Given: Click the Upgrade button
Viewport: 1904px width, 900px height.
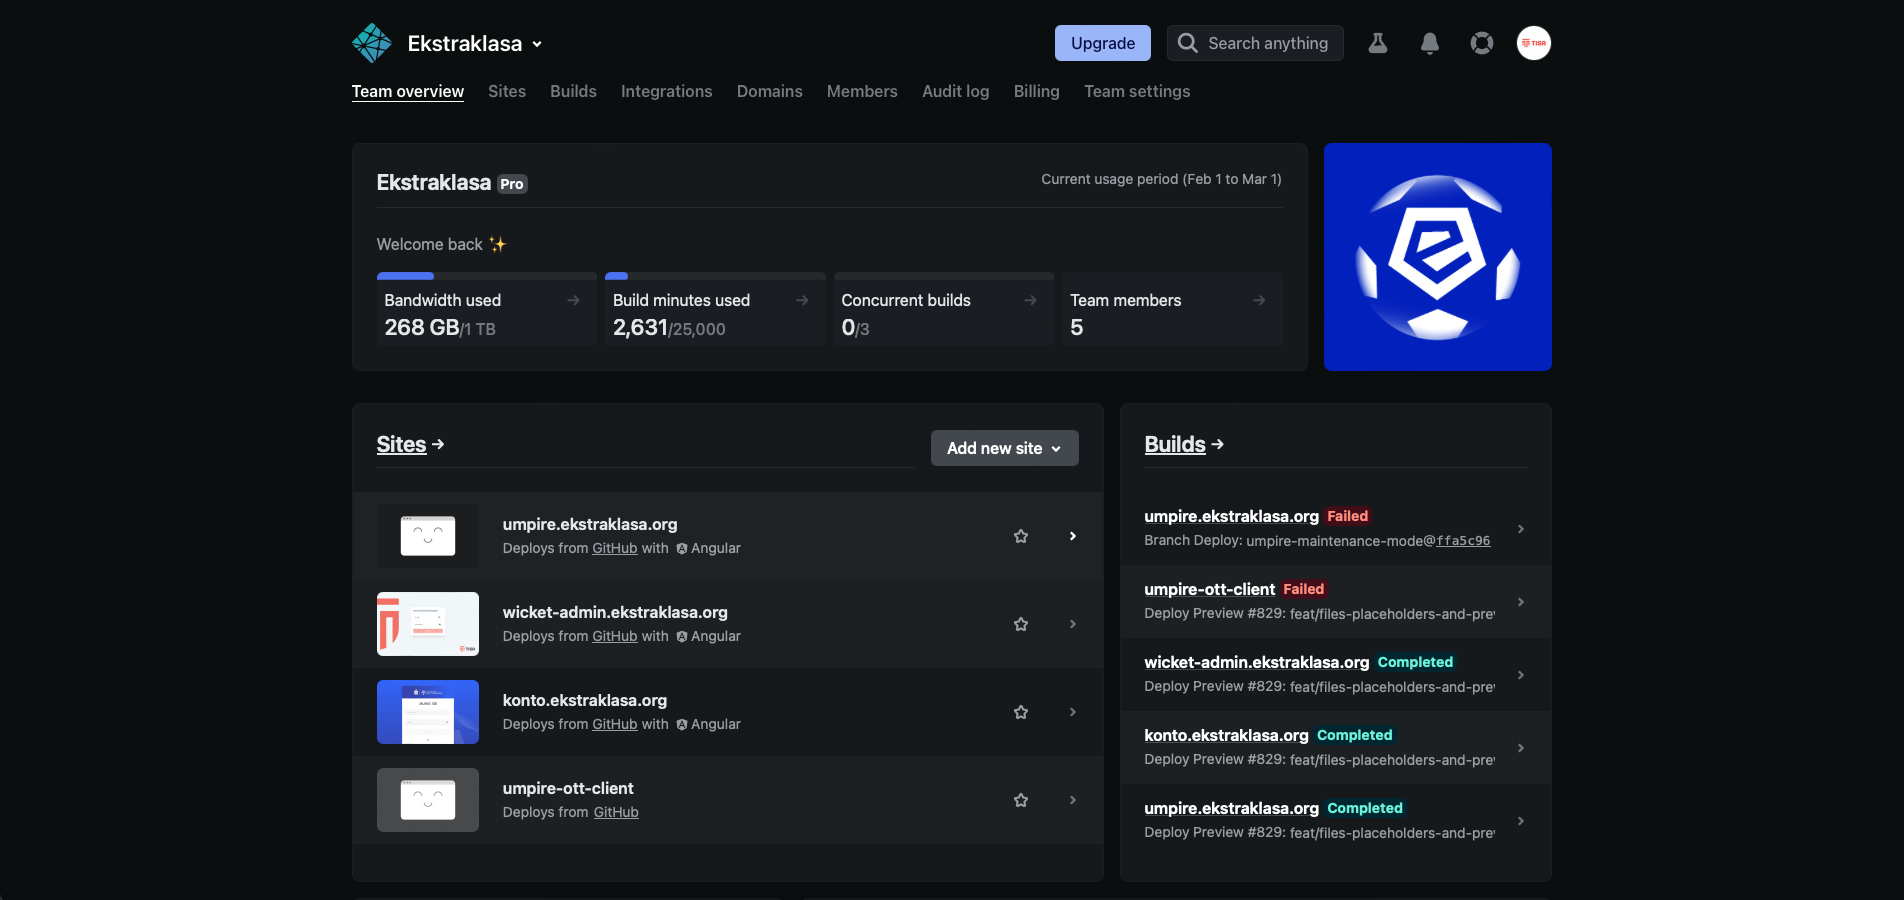Looking at the screenshot, I should point(1103,43).
